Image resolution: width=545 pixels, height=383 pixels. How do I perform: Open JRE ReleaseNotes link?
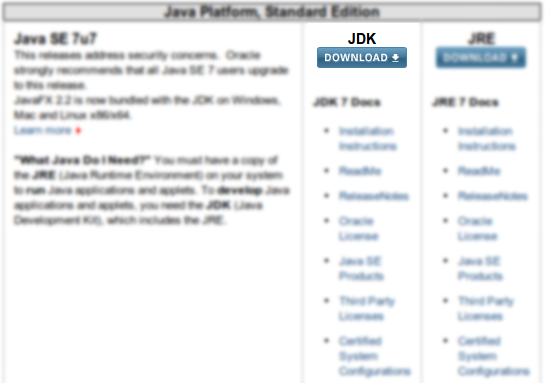(493, 196)
